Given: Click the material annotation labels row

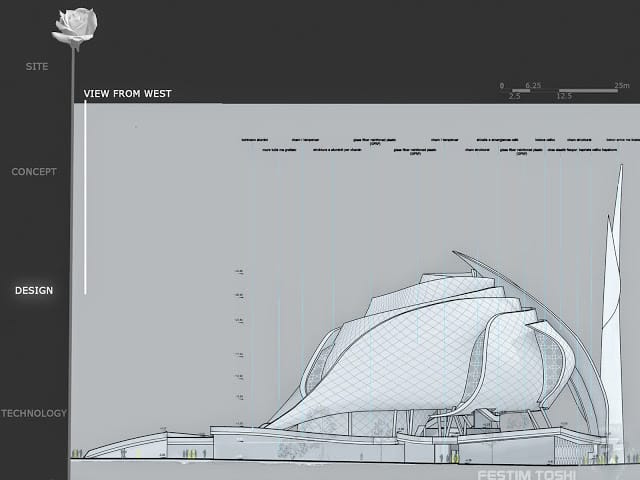Looking at the screenshot, I should (441, 147).
